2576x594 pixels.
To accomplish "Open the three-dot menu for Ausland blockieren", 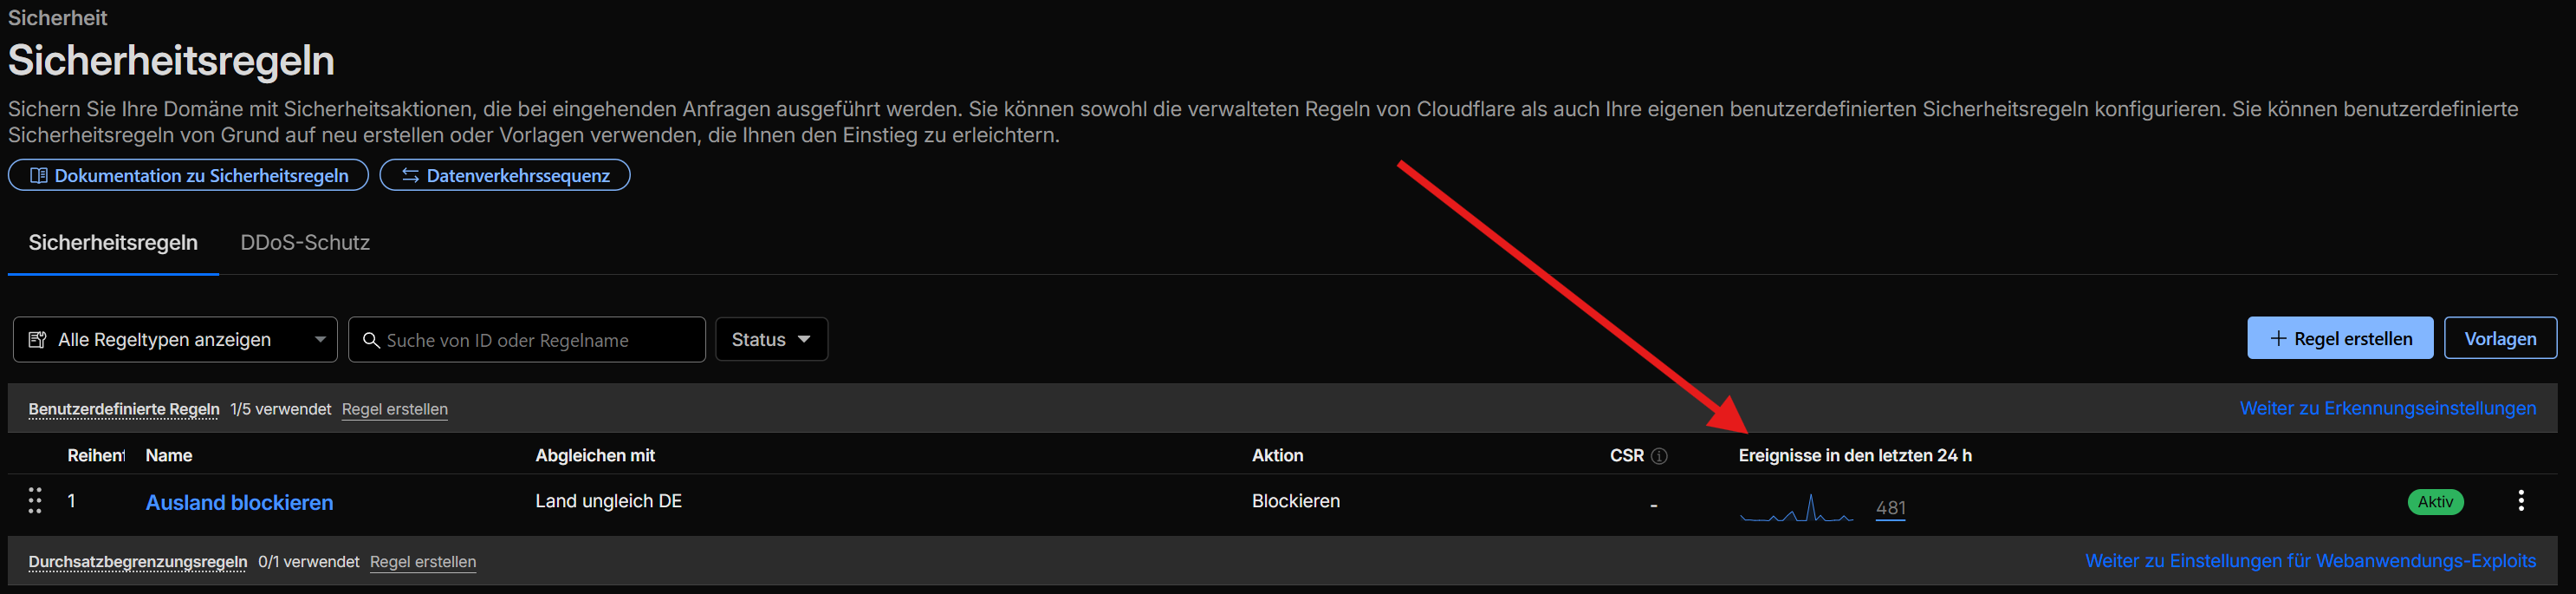I will tap(2520, 501).
